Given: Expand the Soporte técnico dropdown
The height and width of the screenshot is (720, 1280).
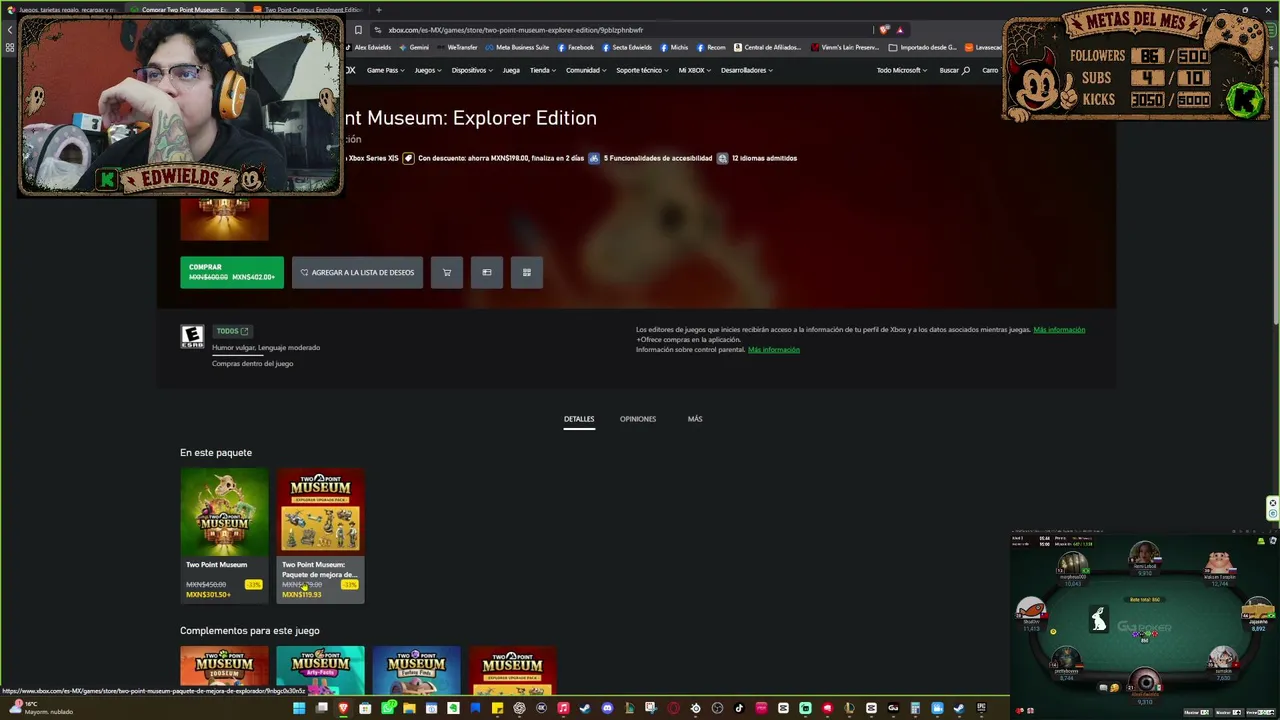Looking at the screenshot, I should click(642, 70).
